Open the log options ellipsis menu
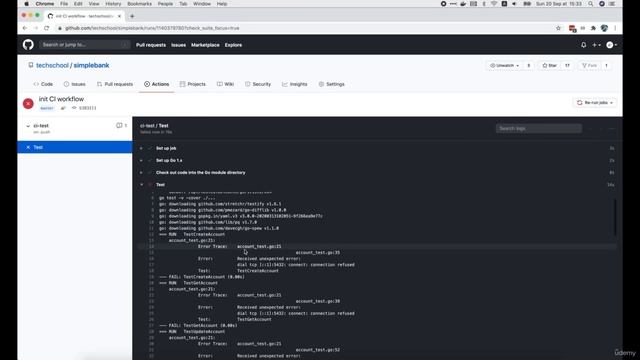Viewport: 640px width, 360px height. [x=611, y=129]
